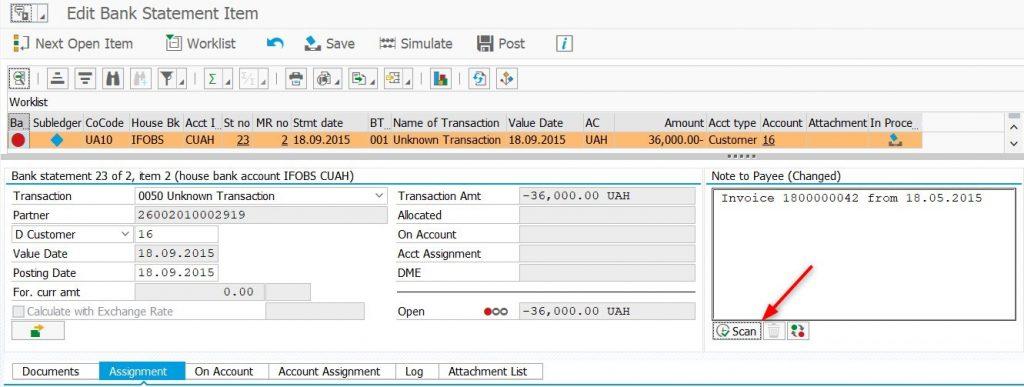Show graphic with the bar chart icon

[x=441, y=79]
